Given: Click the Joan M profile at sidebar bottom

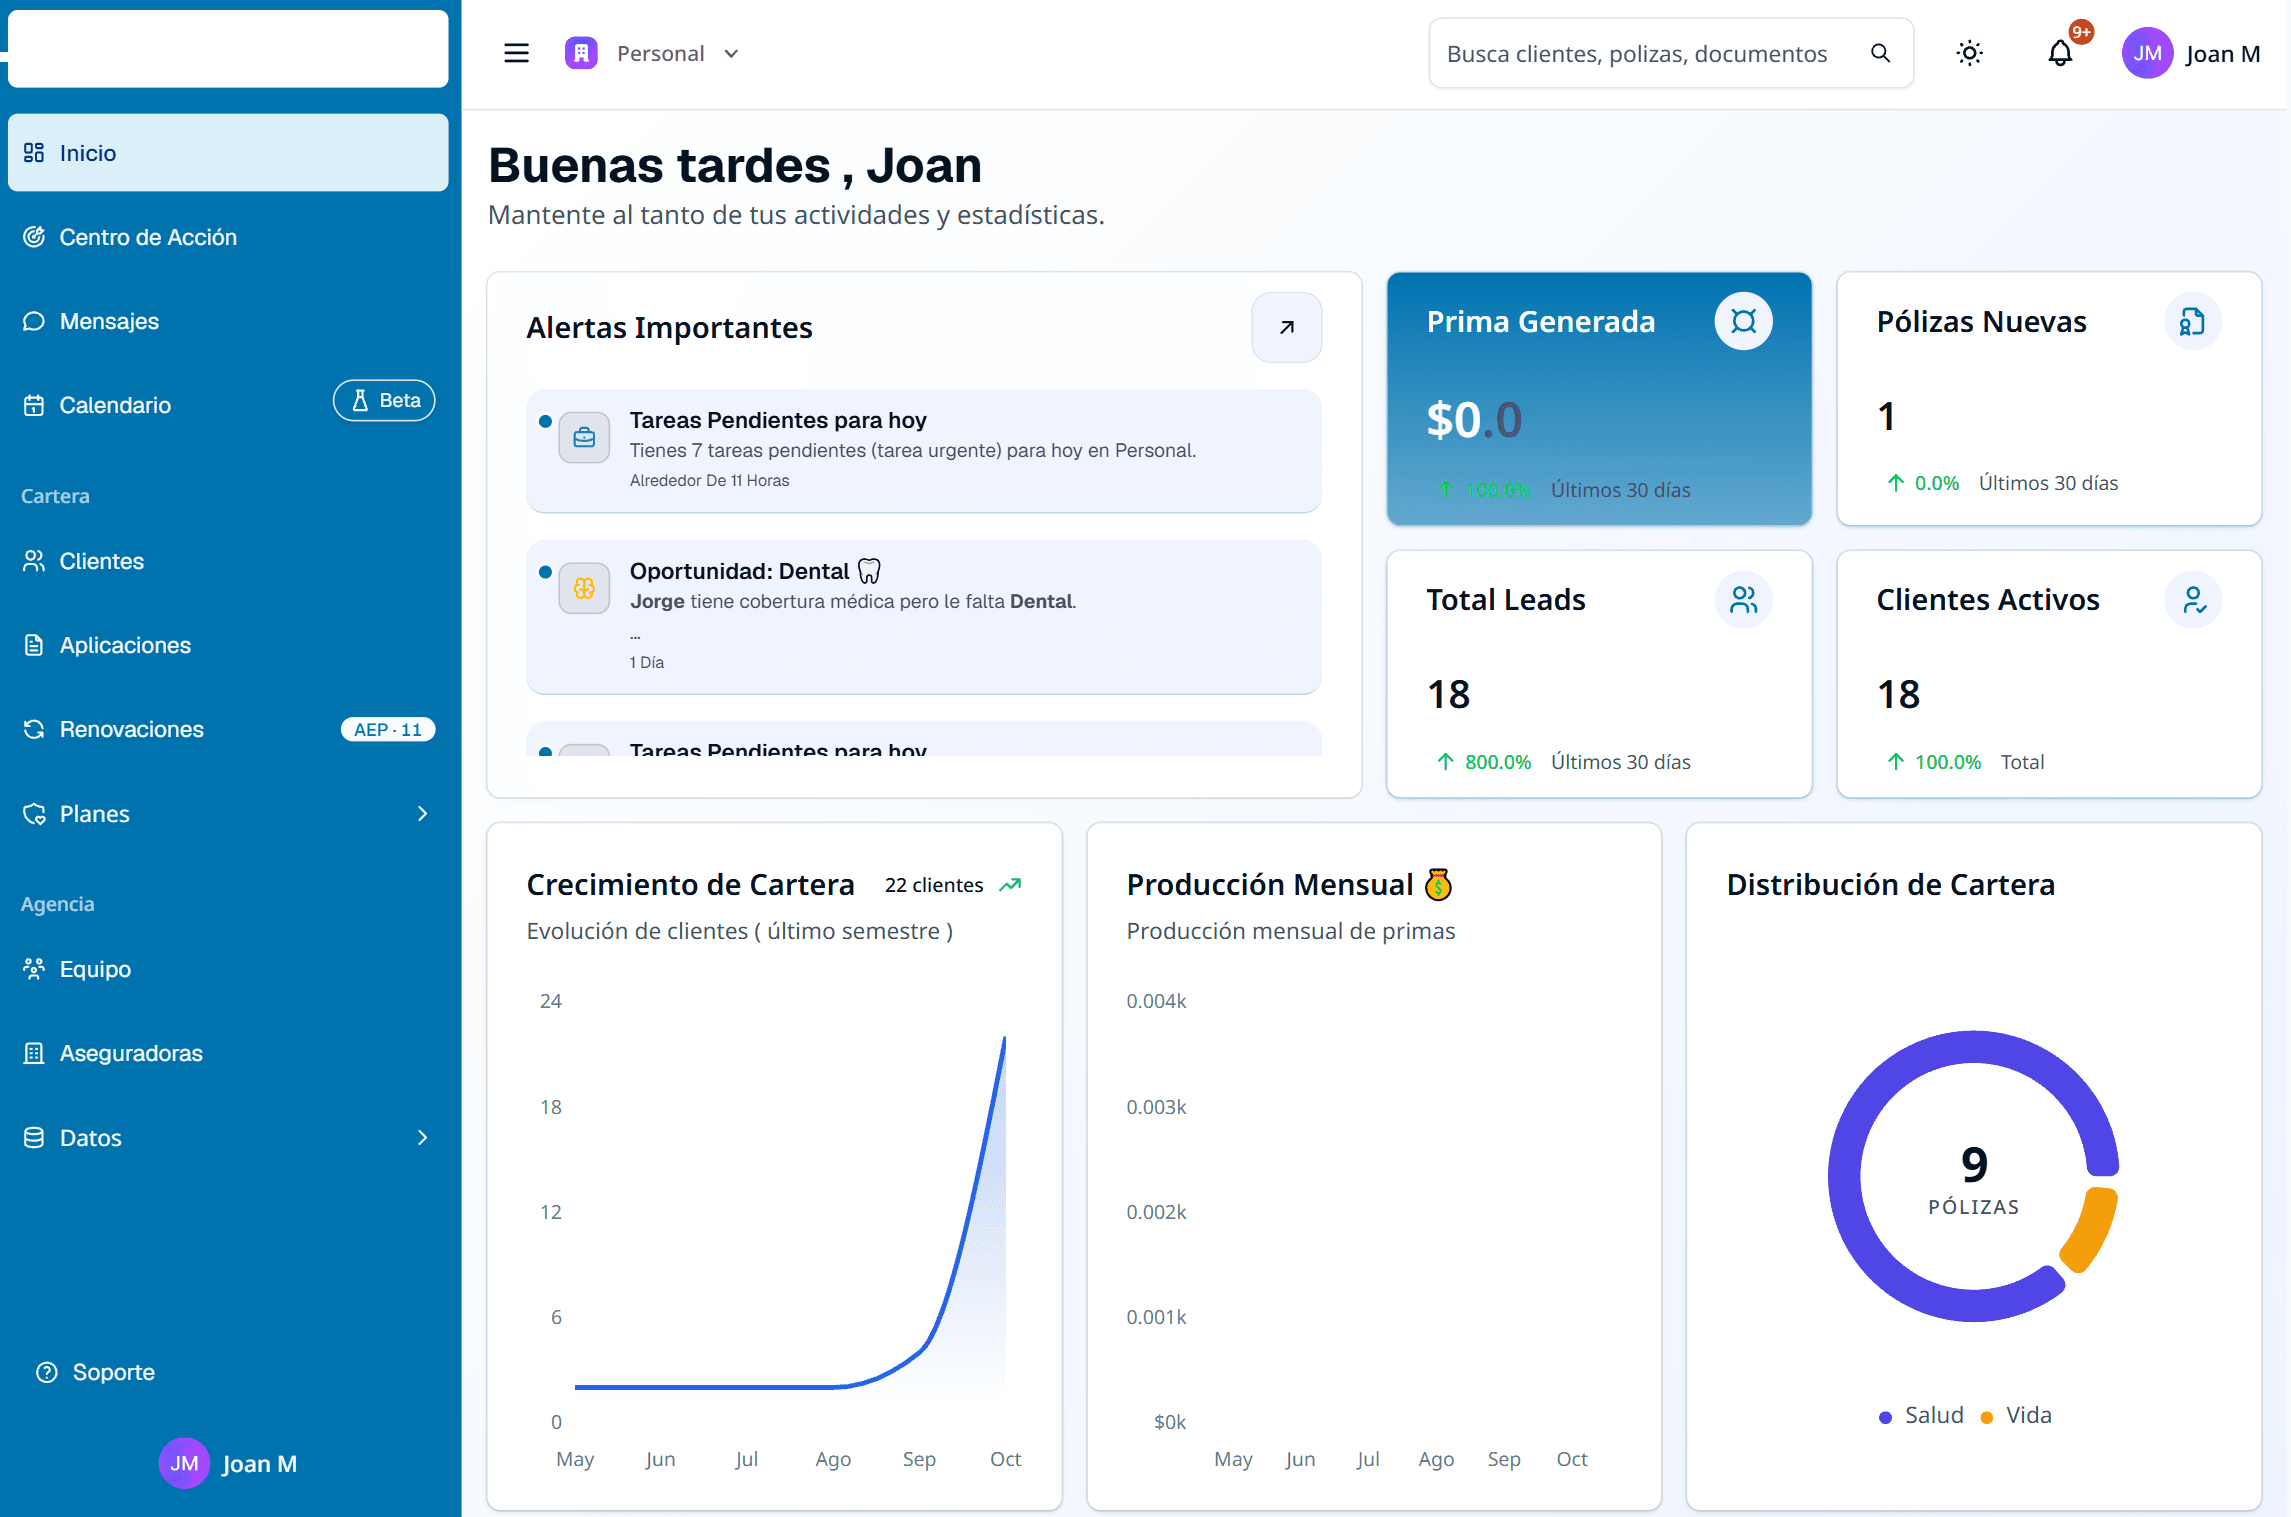Looking at the screenshot, I should tap(228, 1463).
